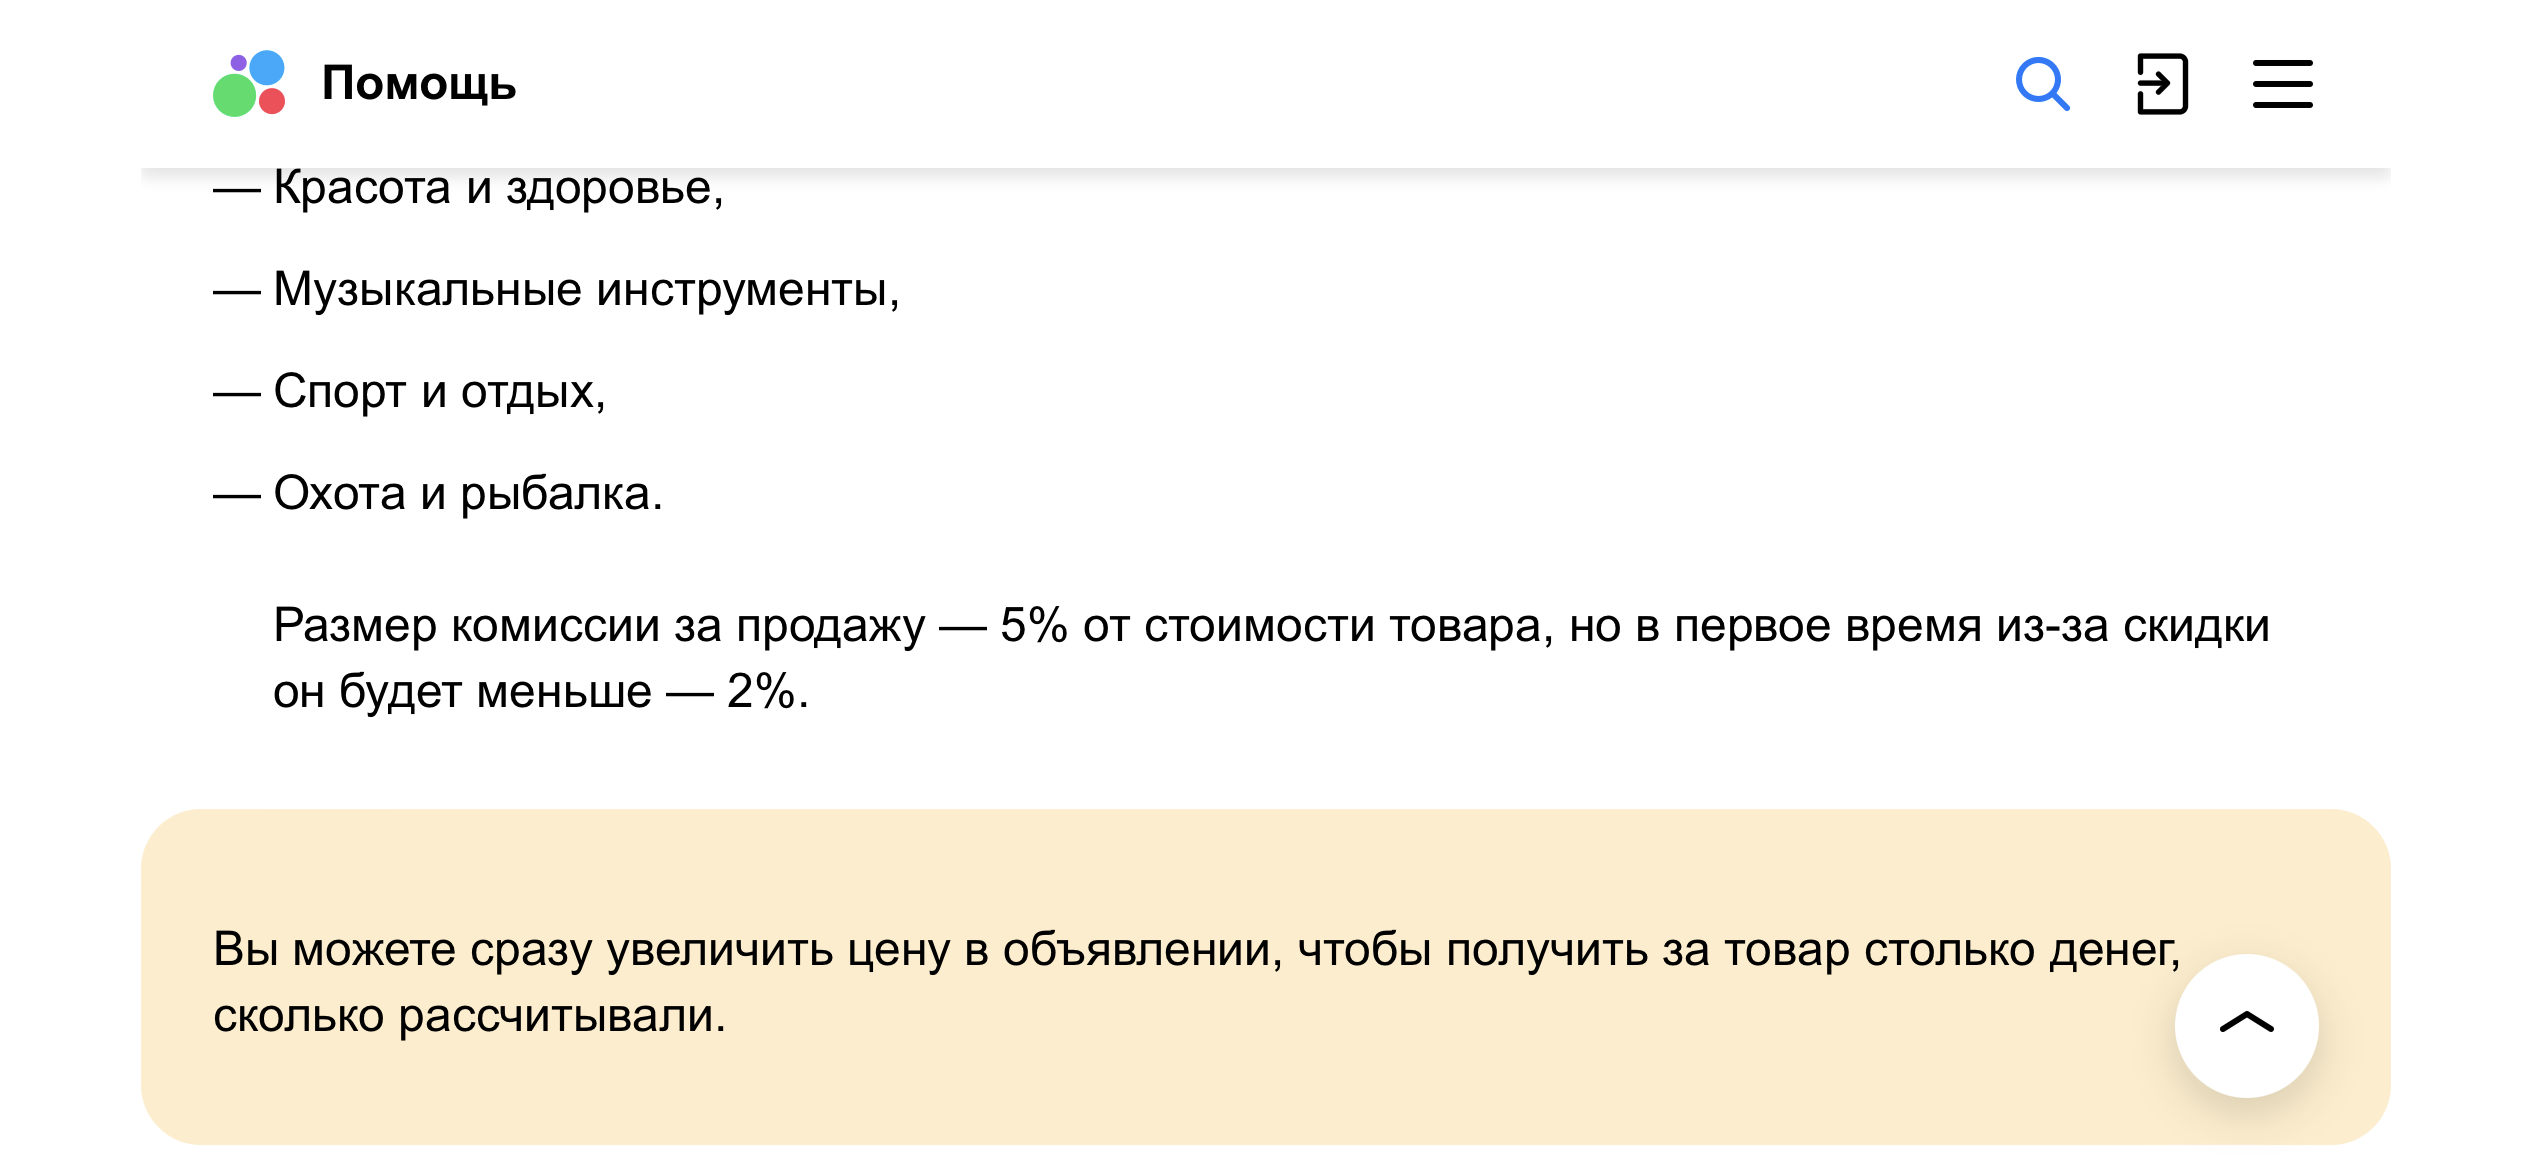Click the 5% commission value in text

click(x=1034, y=626)
